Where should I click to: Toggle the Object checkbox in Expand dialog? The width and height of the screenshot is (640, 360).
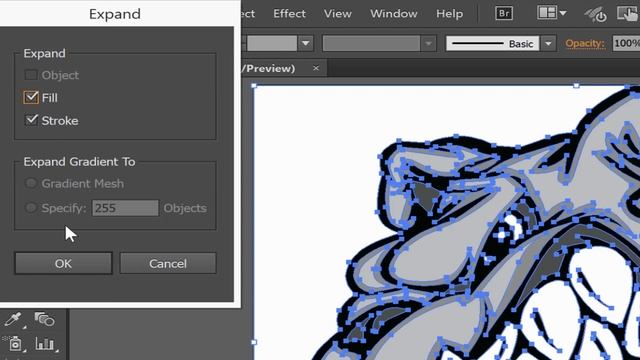tap(31, 75)
